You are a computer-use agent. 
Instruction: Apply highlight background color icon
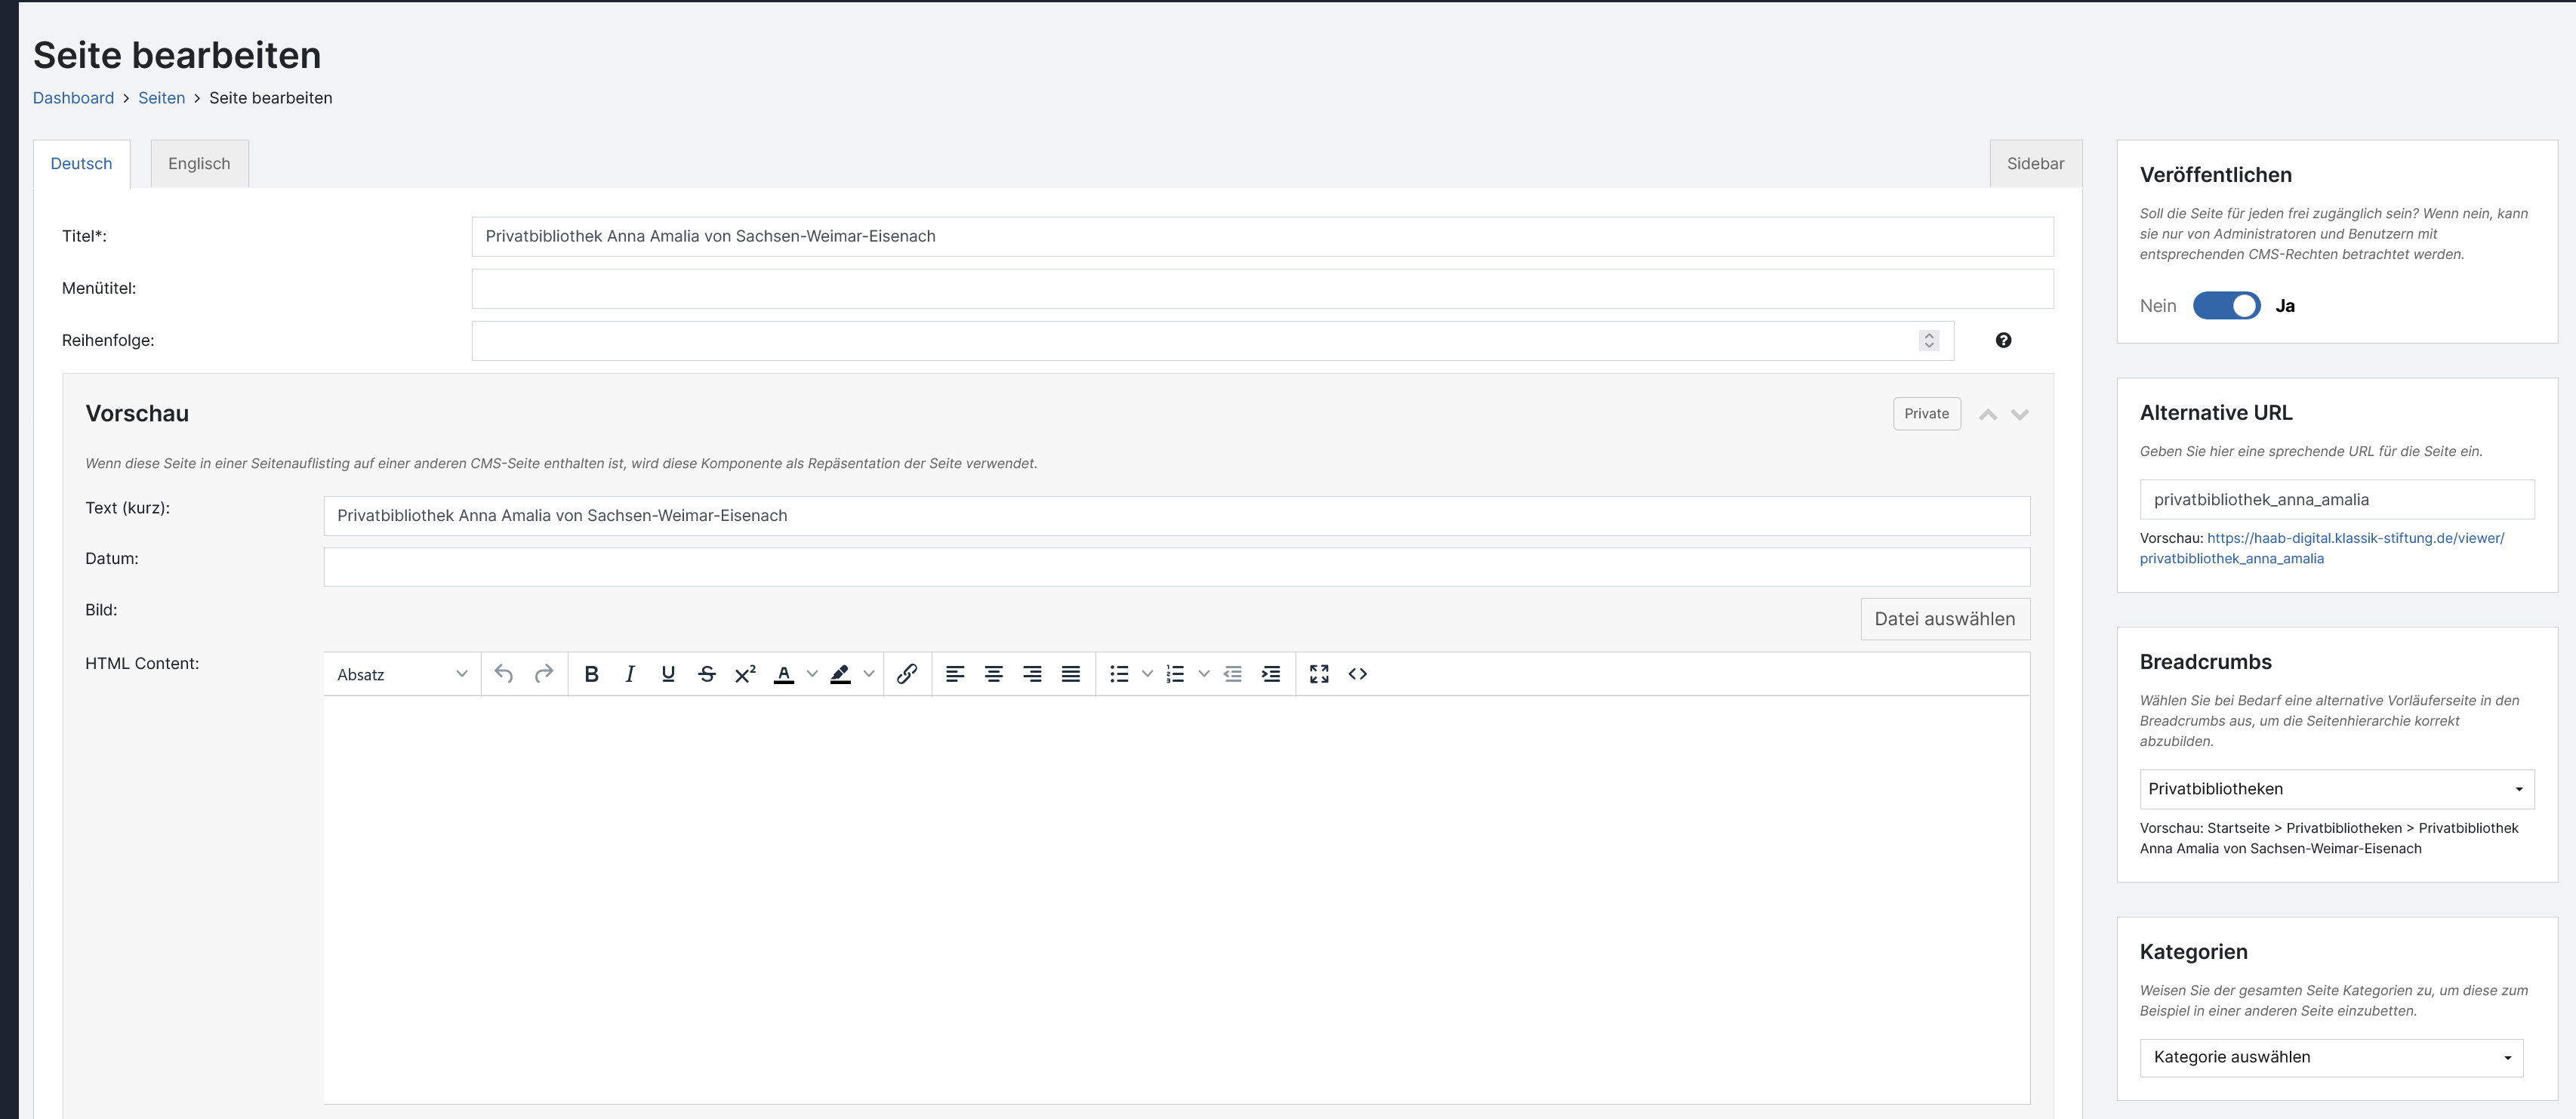coord(841,674)
